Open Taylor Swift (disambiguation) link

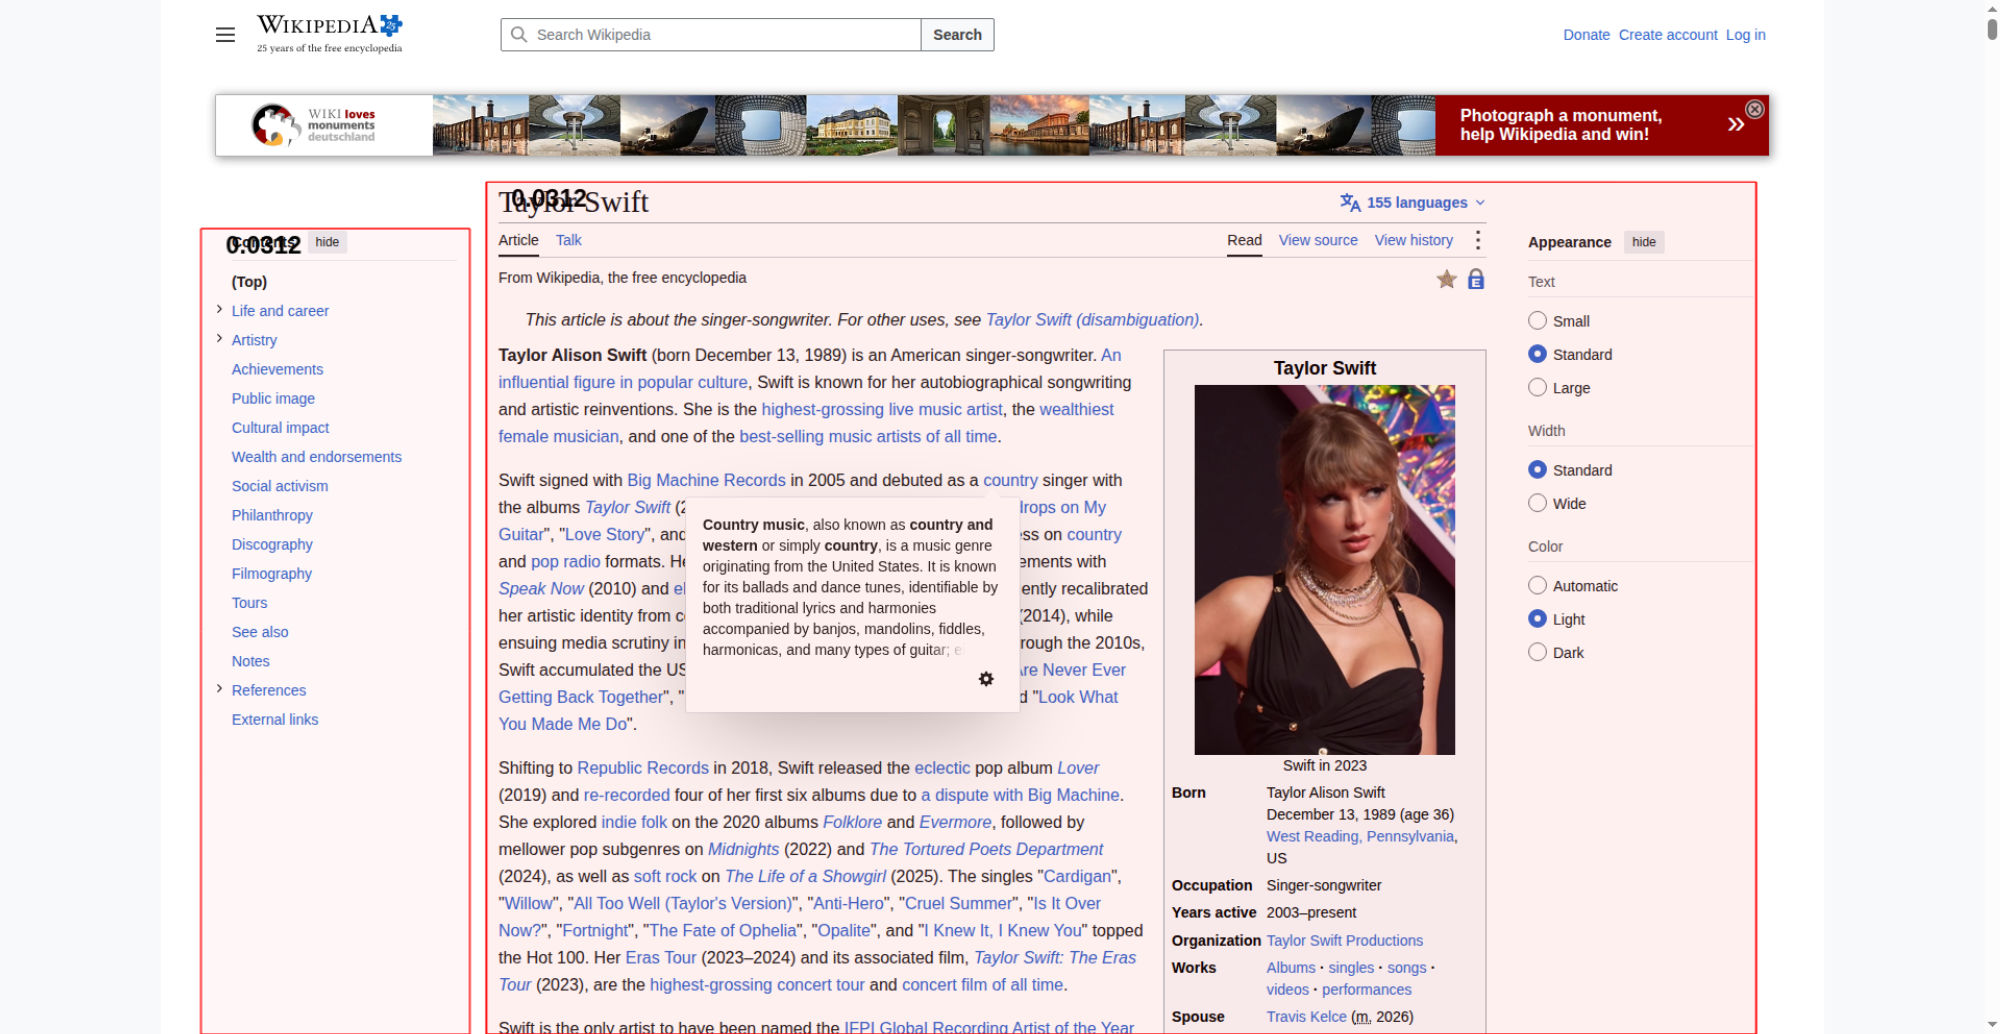(1092, 320)
